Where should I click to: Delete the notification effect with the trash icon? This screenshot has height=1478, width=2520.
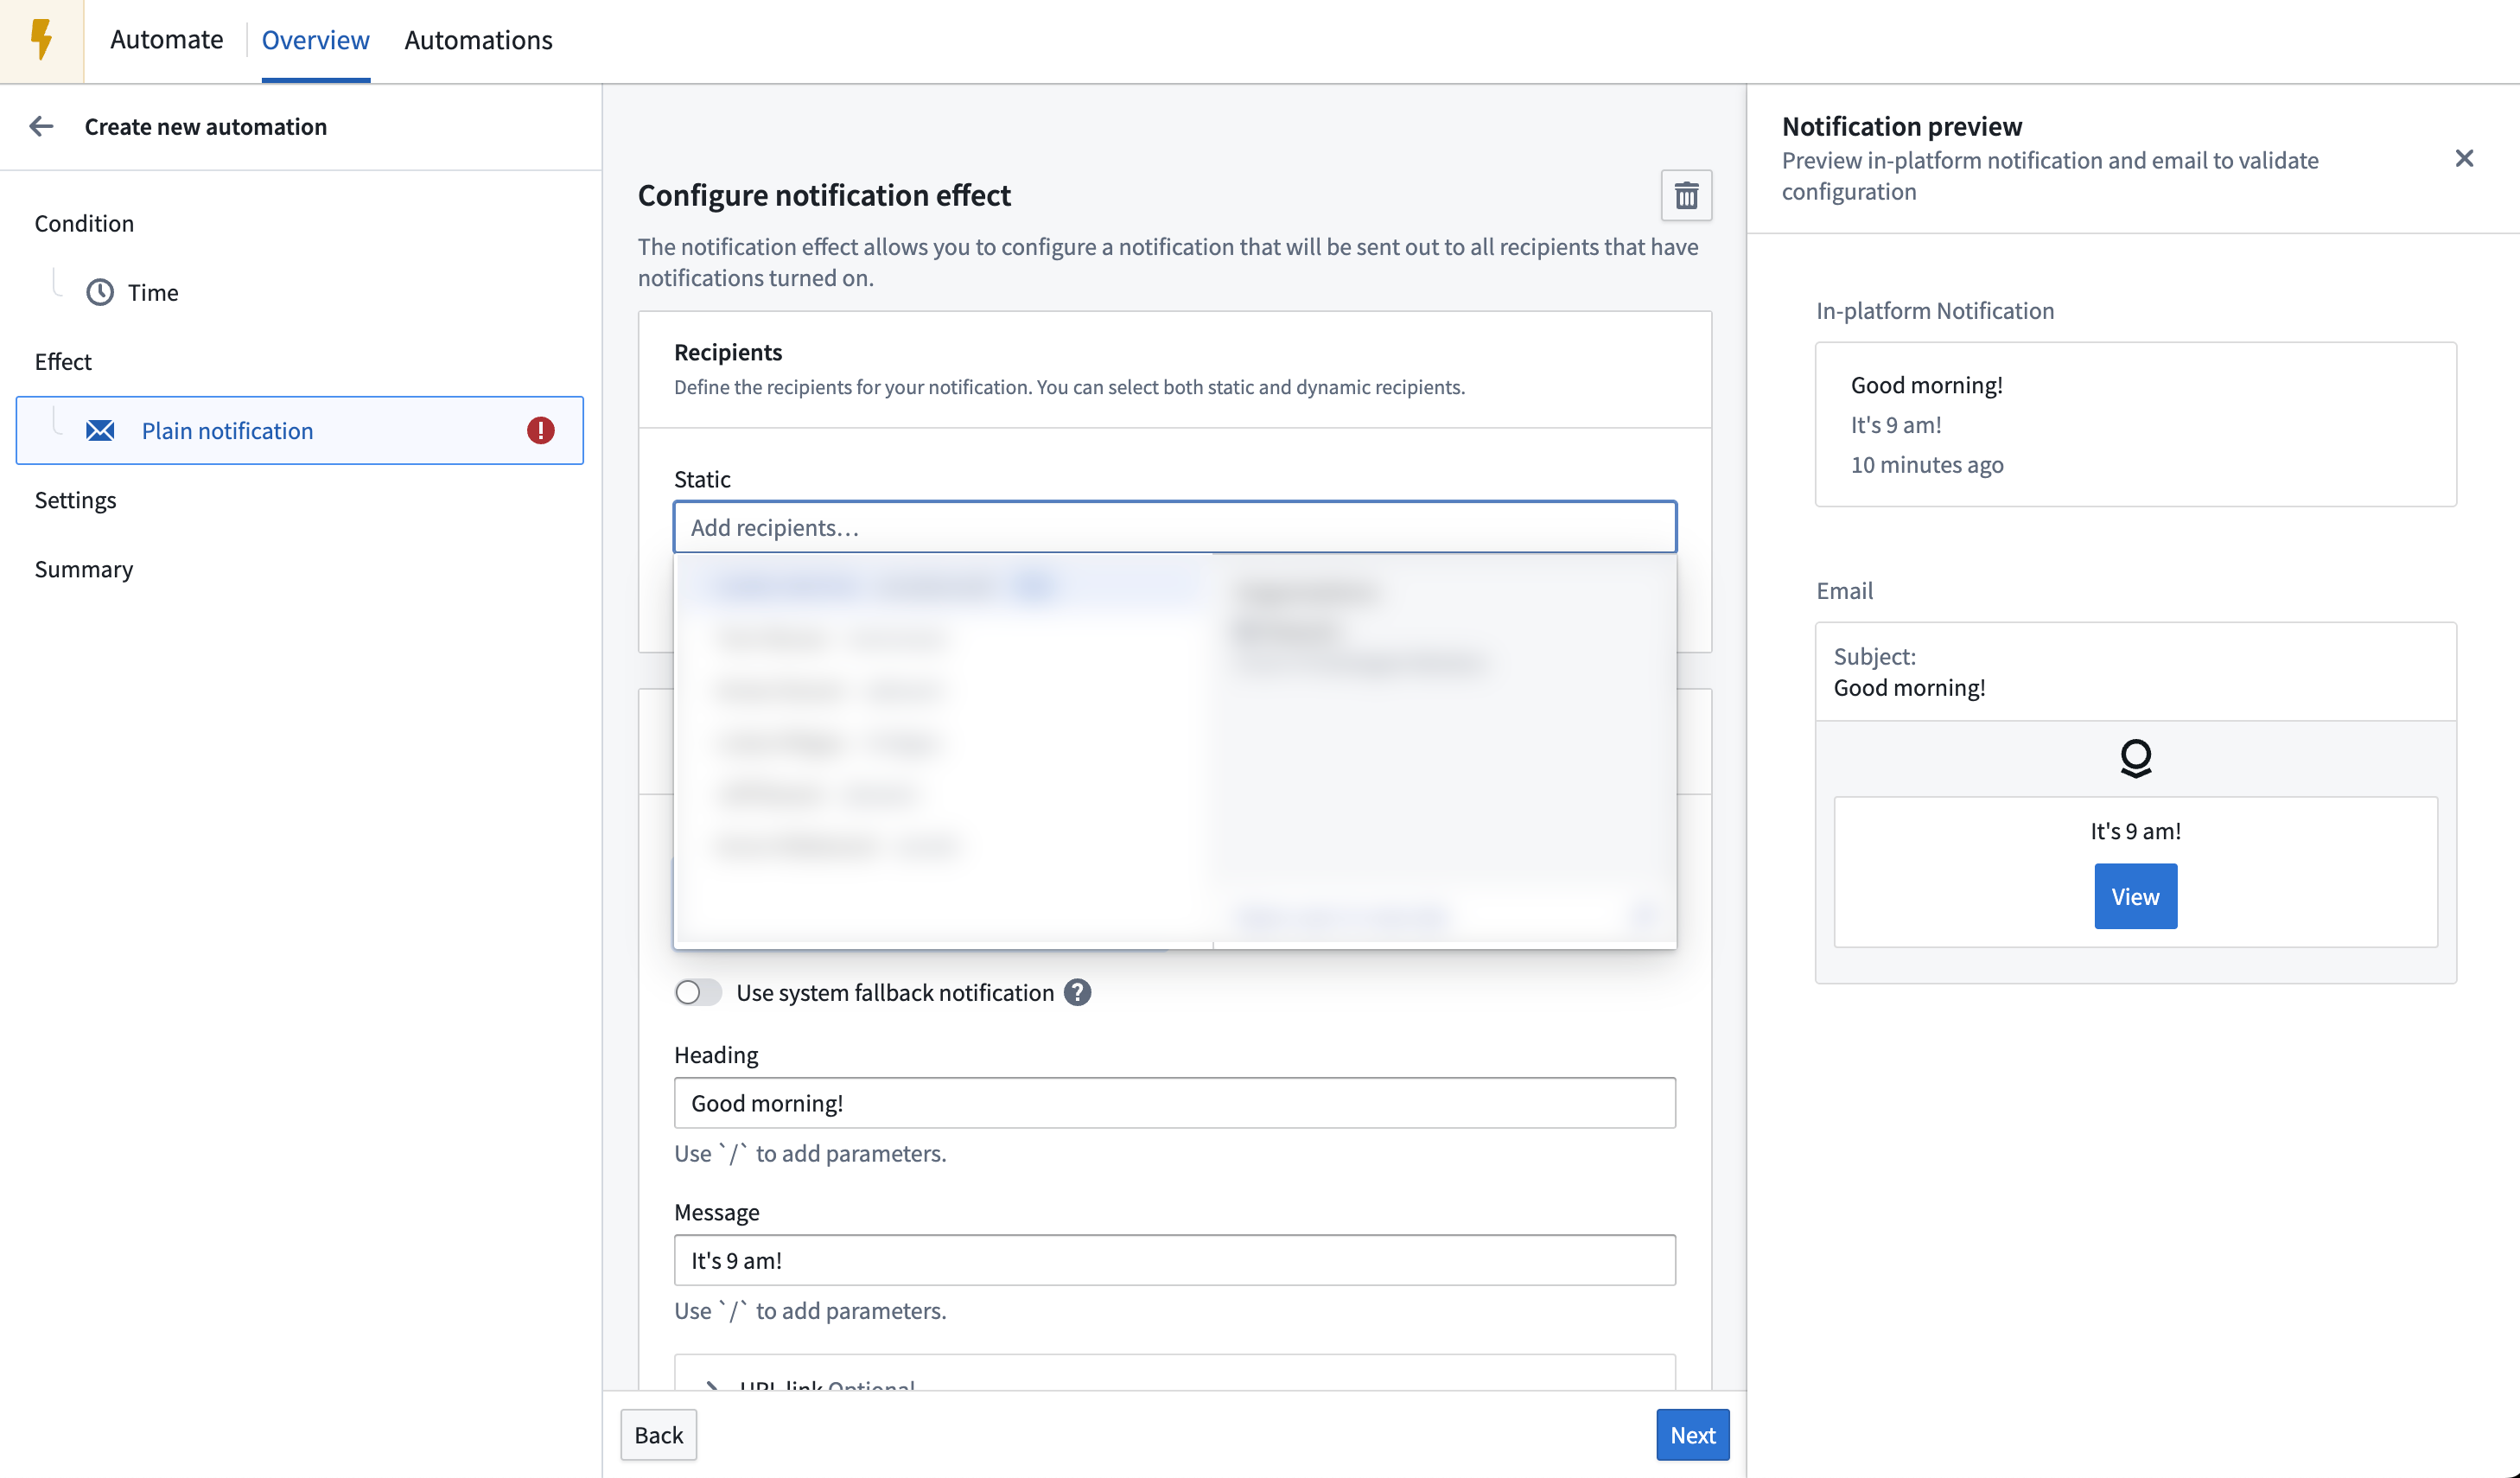(x=1686, y=195)
